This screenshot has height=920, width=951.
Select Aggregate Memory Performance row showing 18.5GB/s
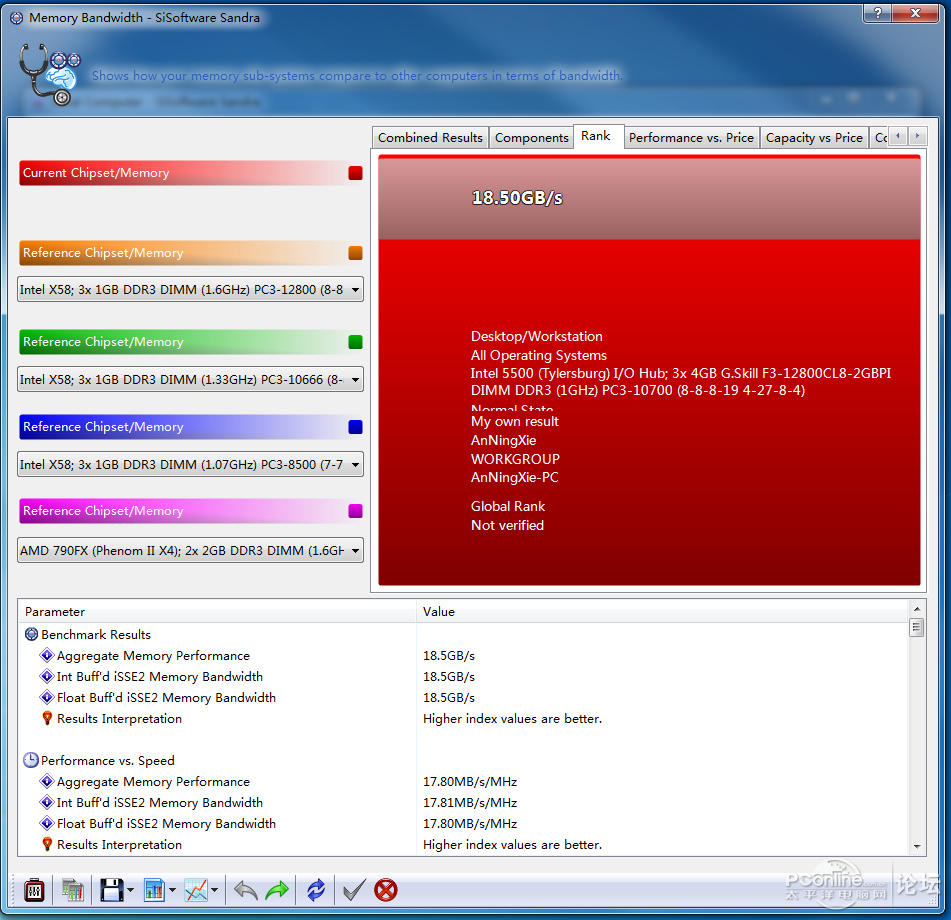tap(463, 656)
